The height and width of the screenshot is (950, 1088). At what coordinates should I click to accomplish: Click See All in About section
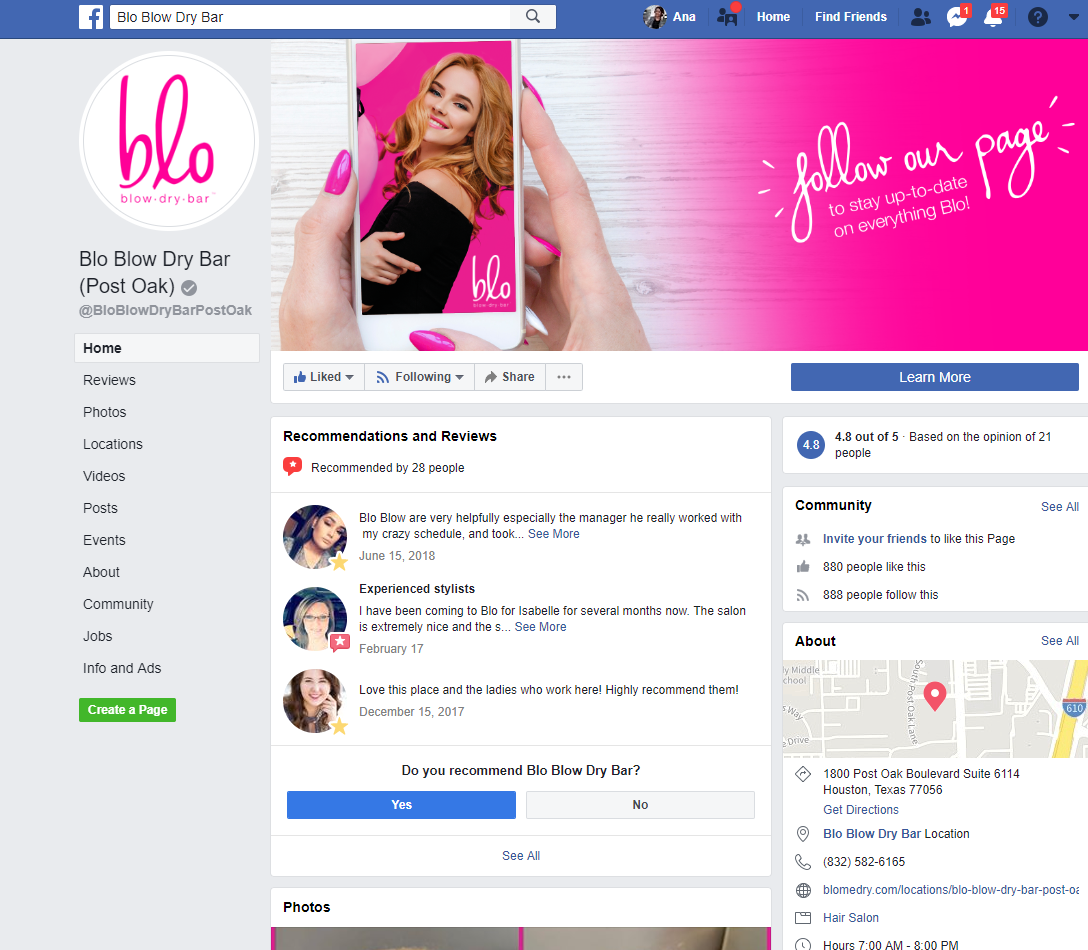1060,641
